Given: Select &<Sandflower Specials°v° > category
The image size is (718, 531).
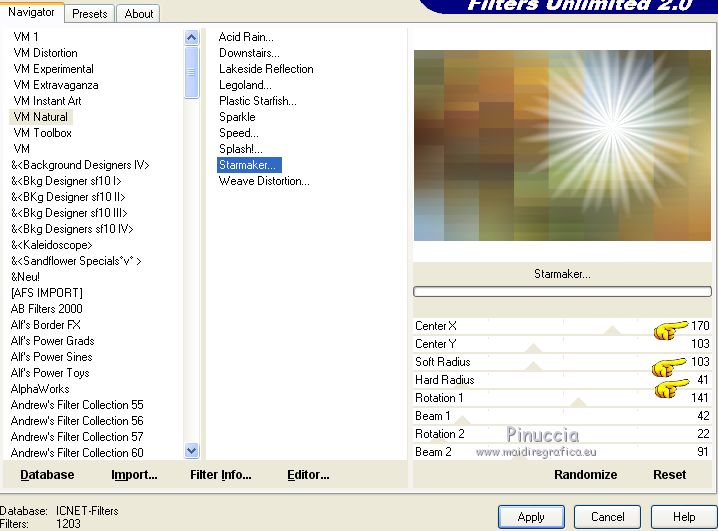Looking at the screenshot, I should [76, 261].
